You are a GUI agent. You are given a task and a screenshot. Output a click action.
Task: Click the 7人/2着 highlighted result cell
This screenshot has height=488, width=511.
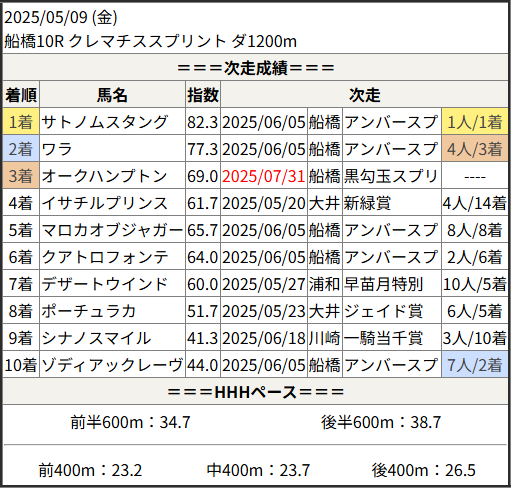475,365
